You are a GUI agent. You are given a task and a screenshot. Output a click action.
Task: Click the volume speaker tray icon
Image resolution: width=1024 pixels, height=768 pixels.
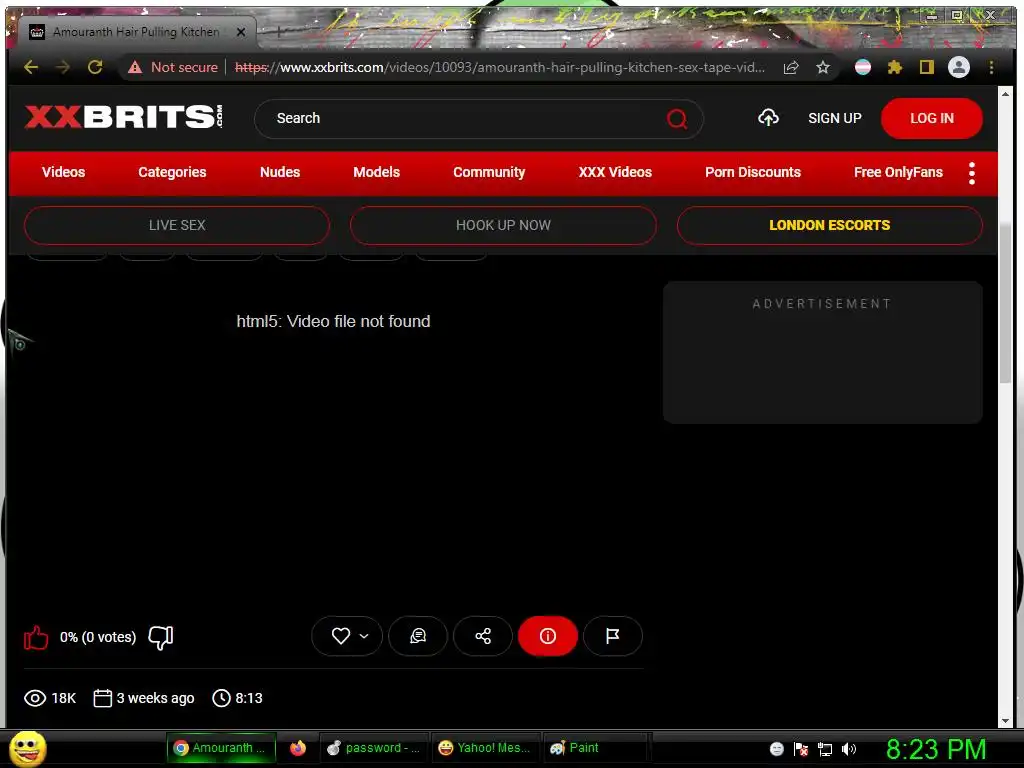coord(849,749)
